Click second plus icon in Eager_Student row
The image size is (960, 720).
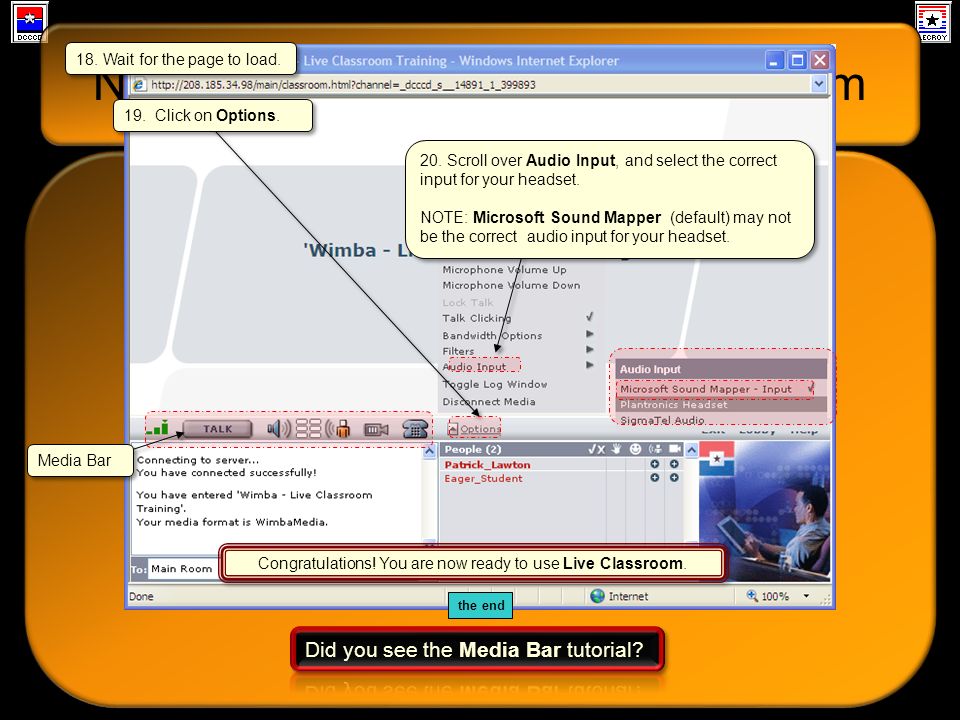tap(674, 478)
